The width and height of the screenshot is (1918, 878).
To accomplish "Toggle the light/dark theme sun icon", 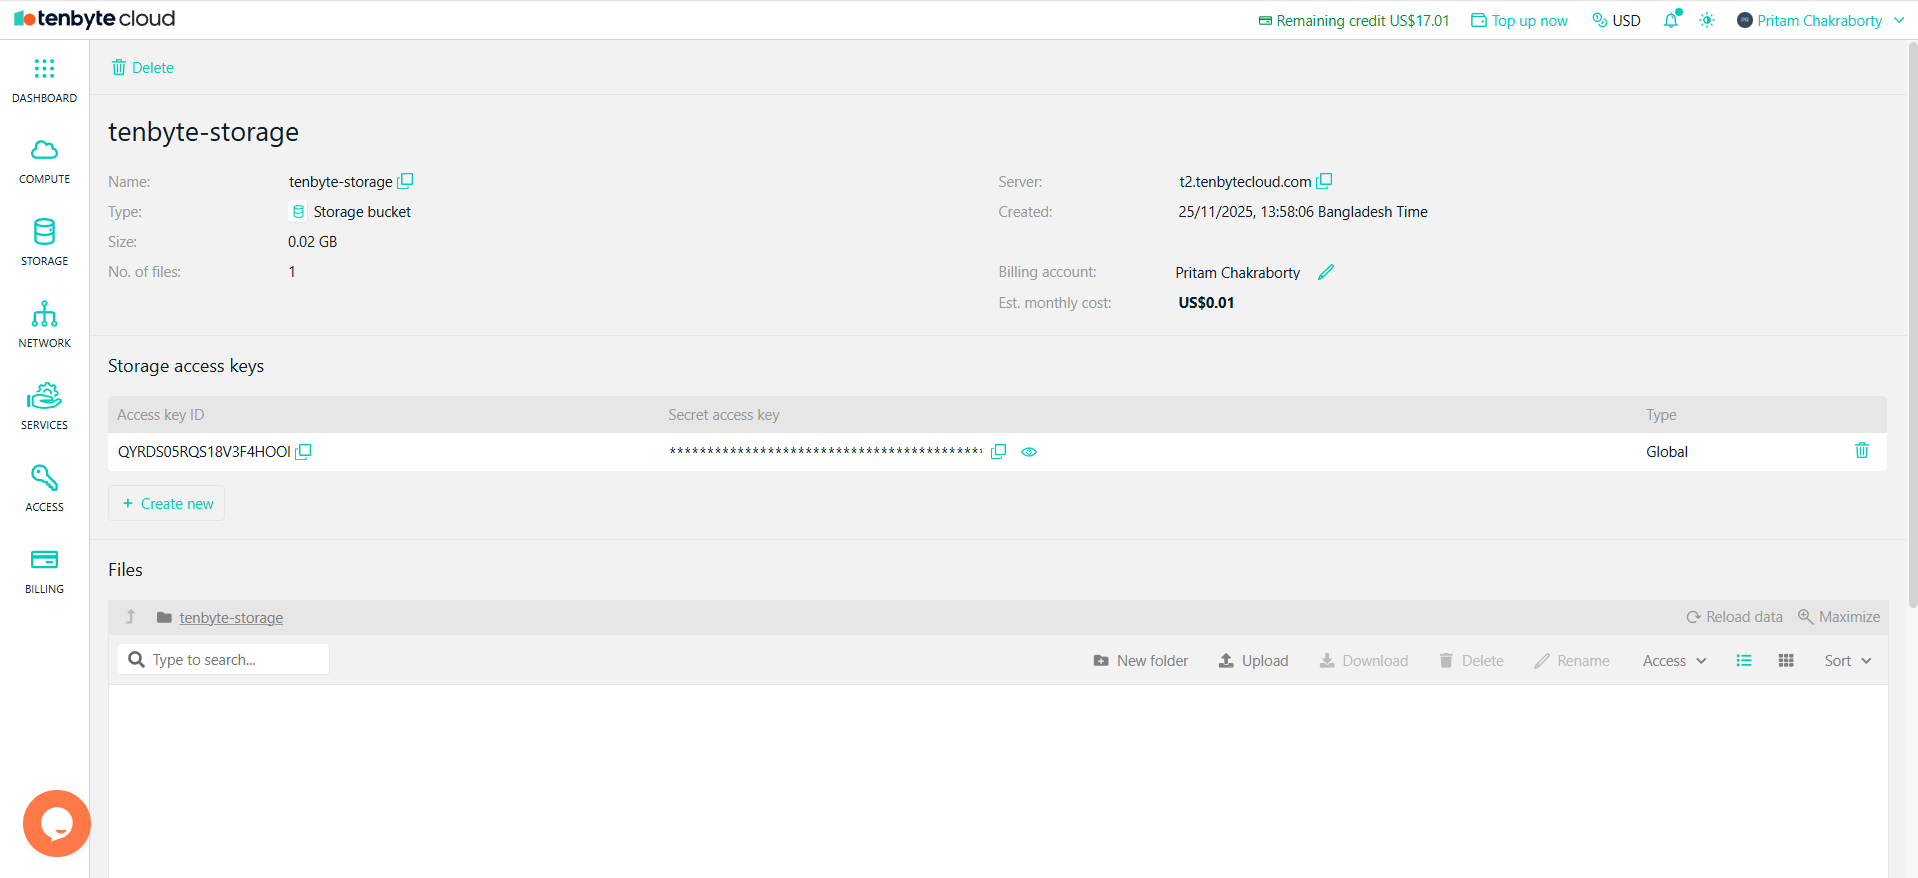I will 1707,20.
